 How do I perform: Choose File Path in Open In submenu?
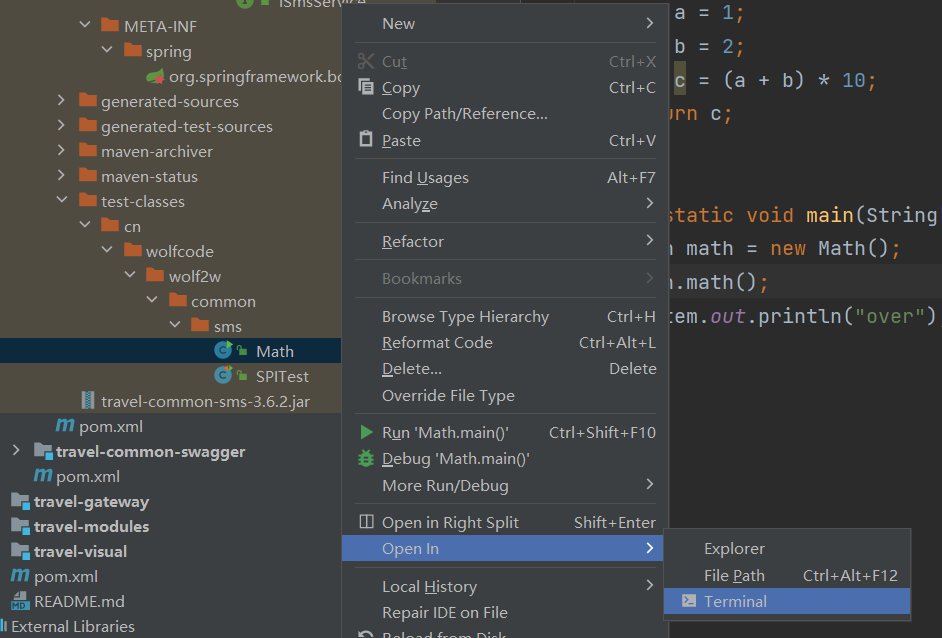click(x=787, y=576)
